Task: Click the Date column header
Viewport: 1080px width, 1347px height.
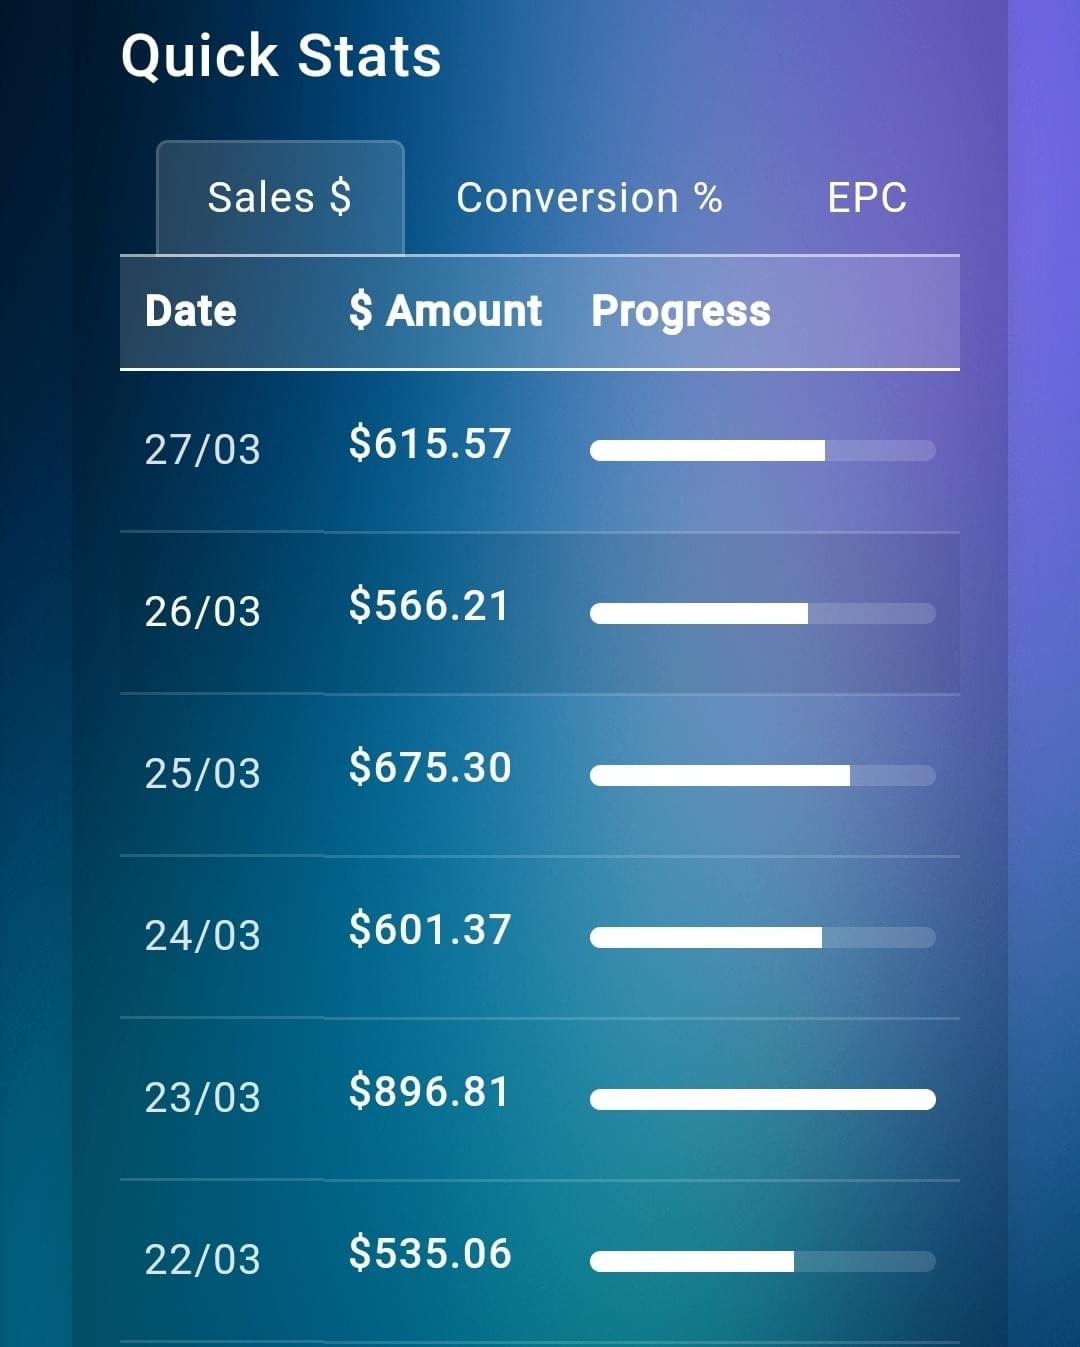Action: click(191, 311)
